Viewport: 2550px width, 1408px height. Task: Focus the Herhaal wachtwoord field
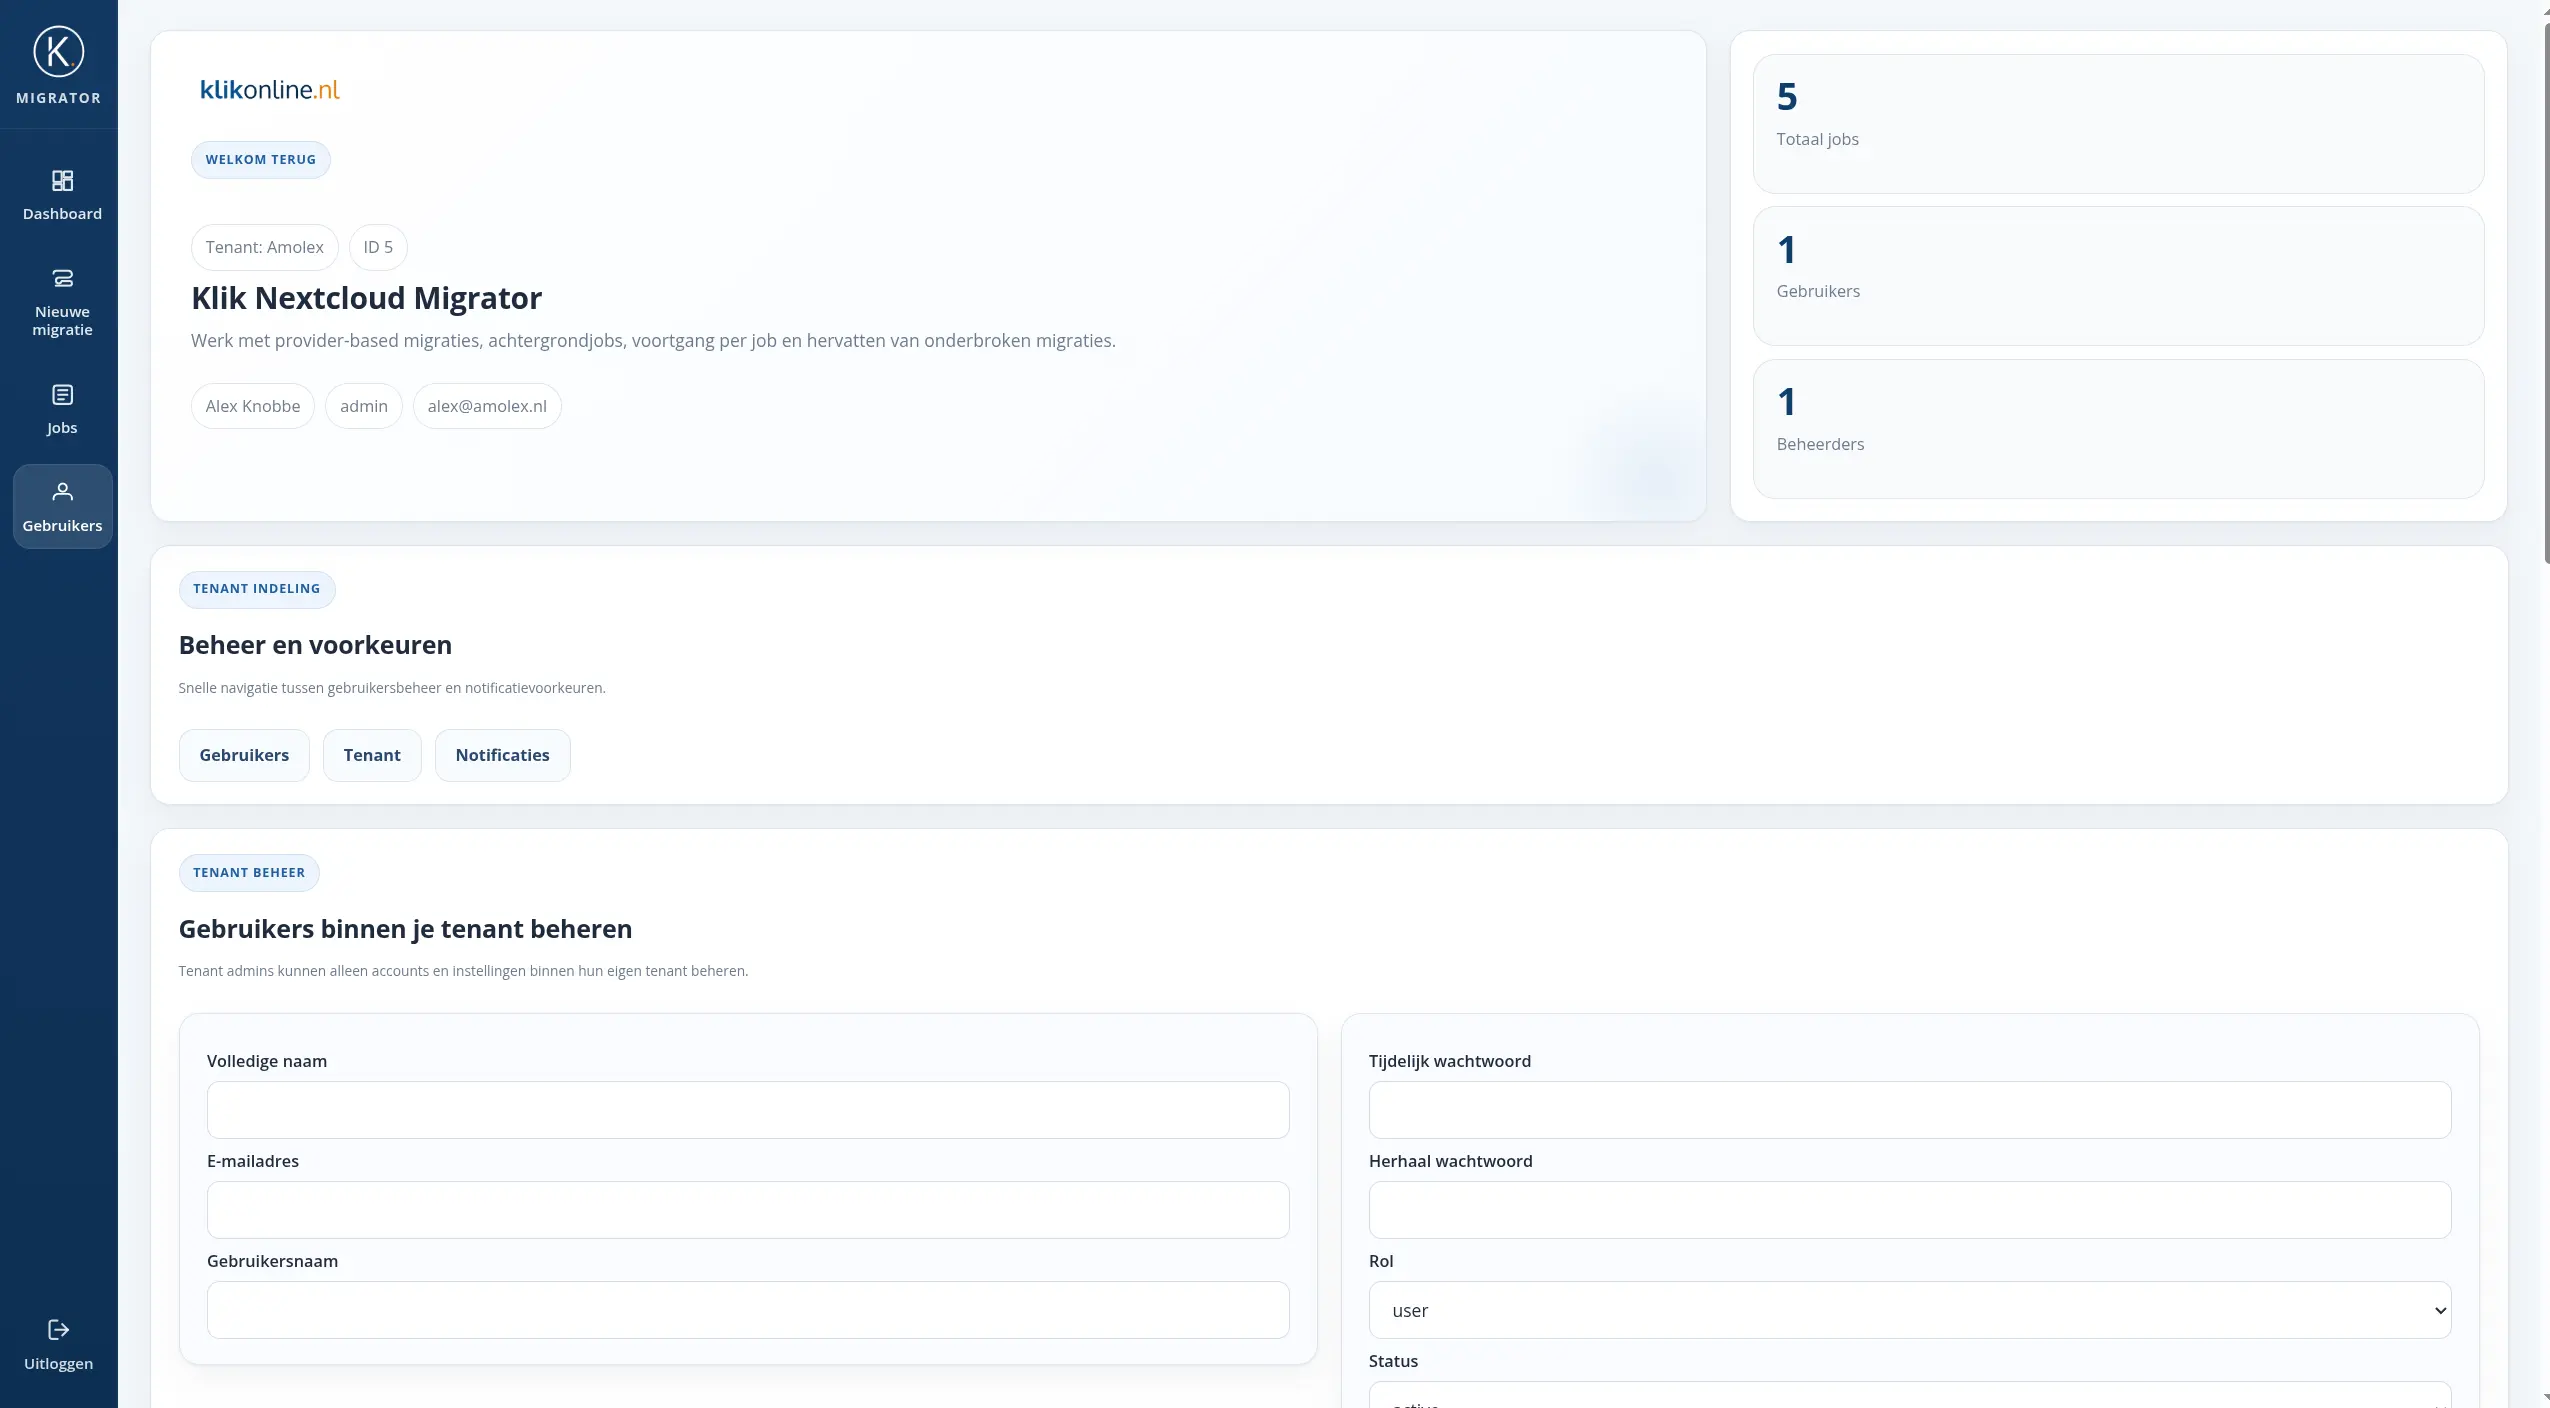(1909, 1210)
